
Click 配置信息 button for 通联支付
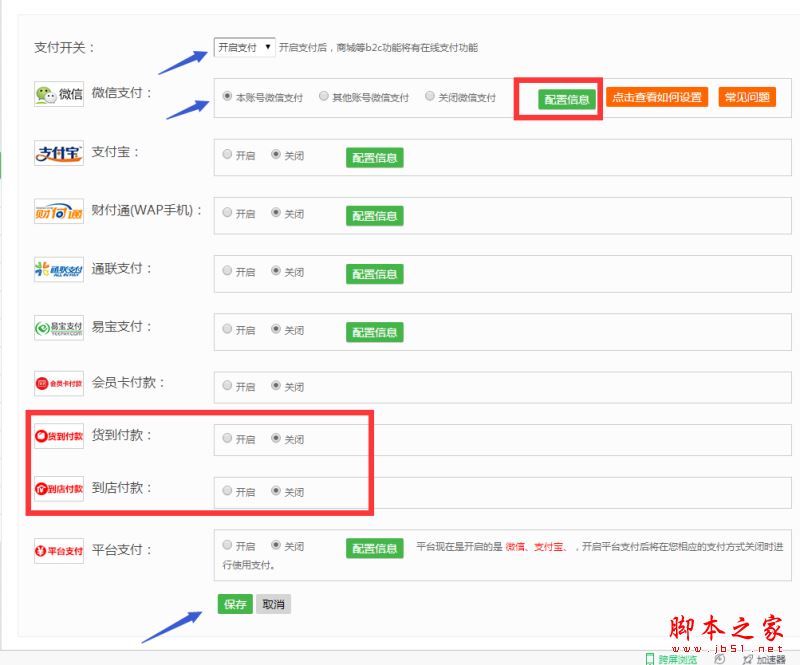coord(374,274)
